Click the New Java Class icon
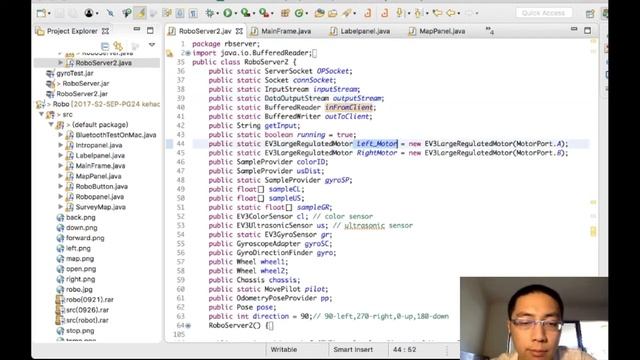Image resolution: width=640 pixels, height=360 pixels. [x=299, y=13]
